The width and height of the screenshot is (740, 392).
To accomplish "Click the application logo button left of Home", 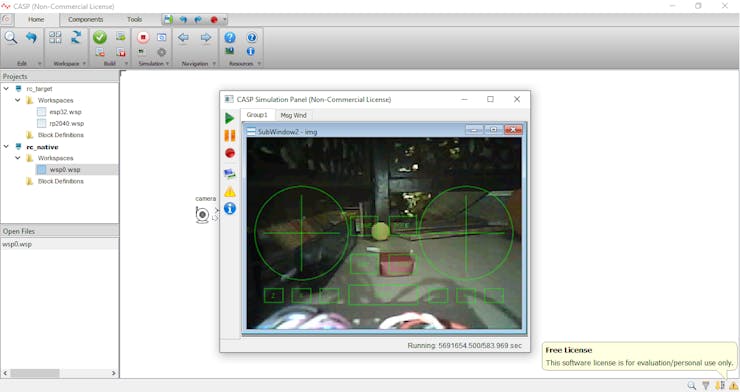I will pos(7,19).
